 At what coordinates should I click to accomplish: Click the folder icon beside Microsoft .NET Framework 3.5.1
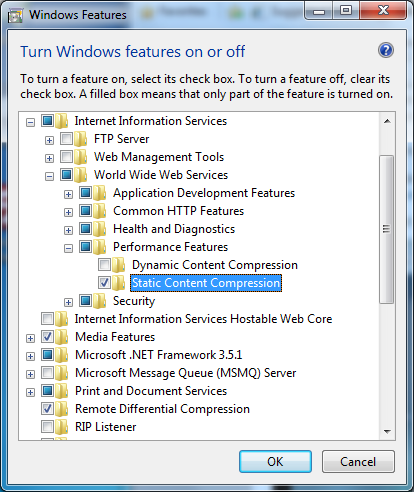click(62, 355)
